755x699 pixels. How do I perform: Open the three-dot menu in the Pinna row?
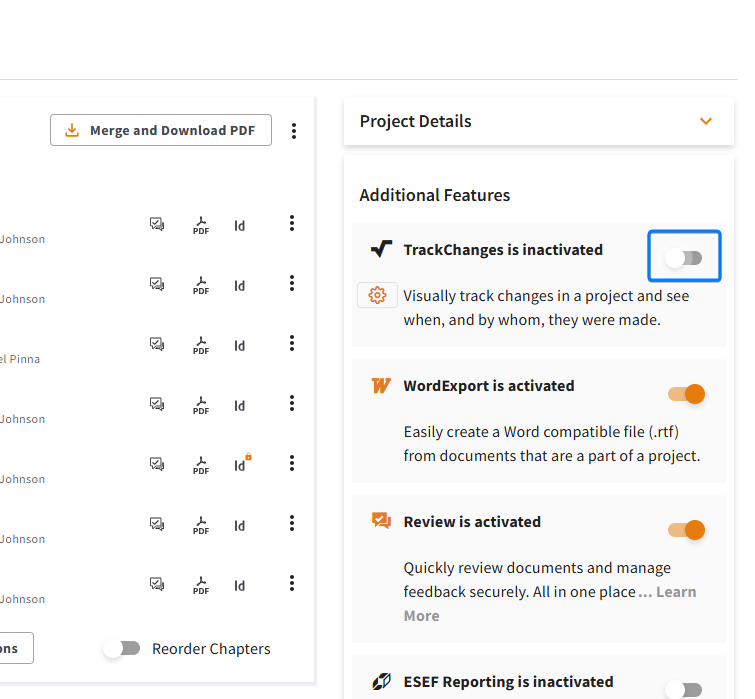(x=292, y=343)
